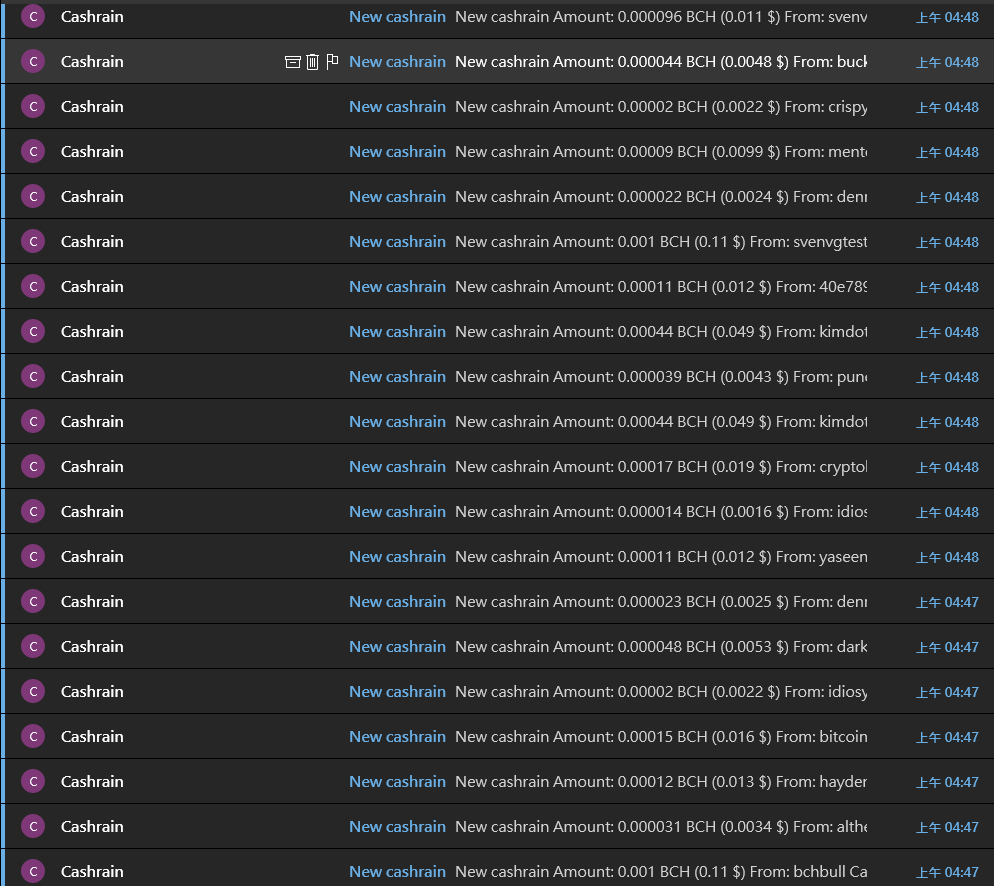Click 04:48 timestamp of 0.000022 BCH email
This screenshot has height=886, width=994.
947,197
